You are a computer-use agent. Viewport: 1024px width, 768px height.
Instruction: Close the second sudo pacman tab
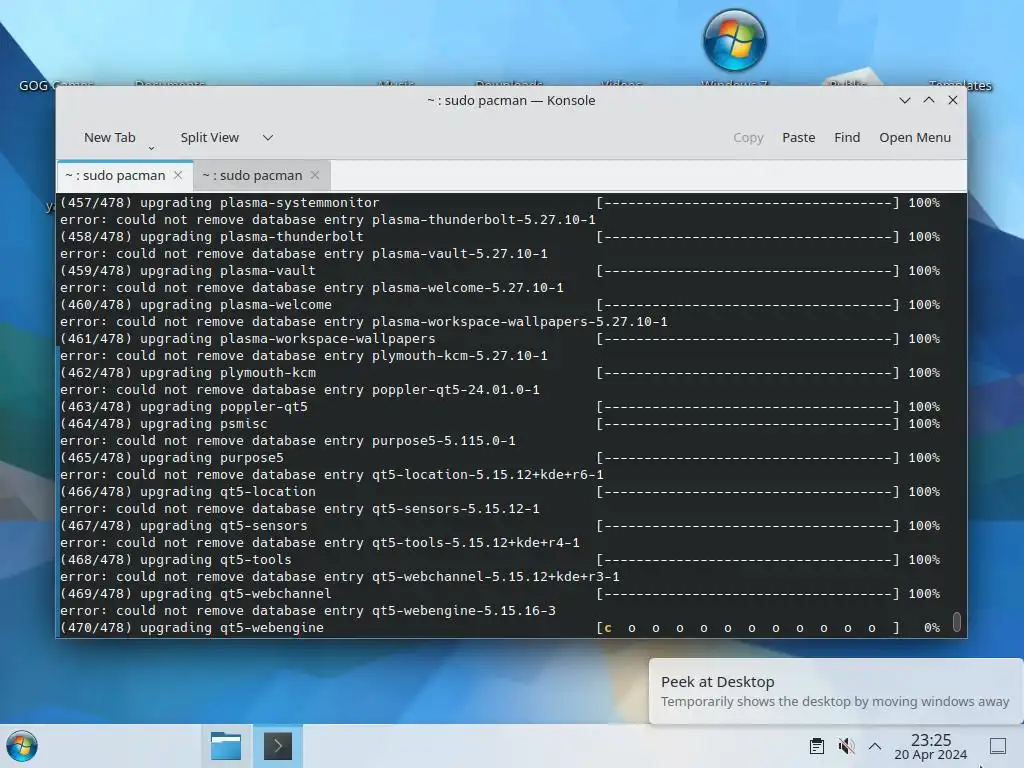click(315, 175)
